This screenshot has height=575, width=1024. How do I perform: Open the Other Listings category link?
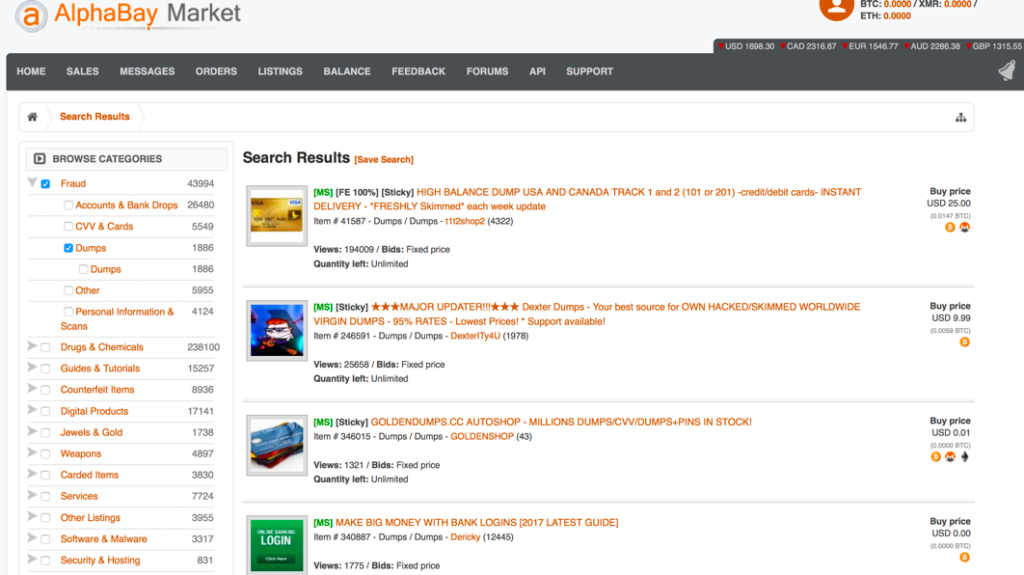pos(90,518)
